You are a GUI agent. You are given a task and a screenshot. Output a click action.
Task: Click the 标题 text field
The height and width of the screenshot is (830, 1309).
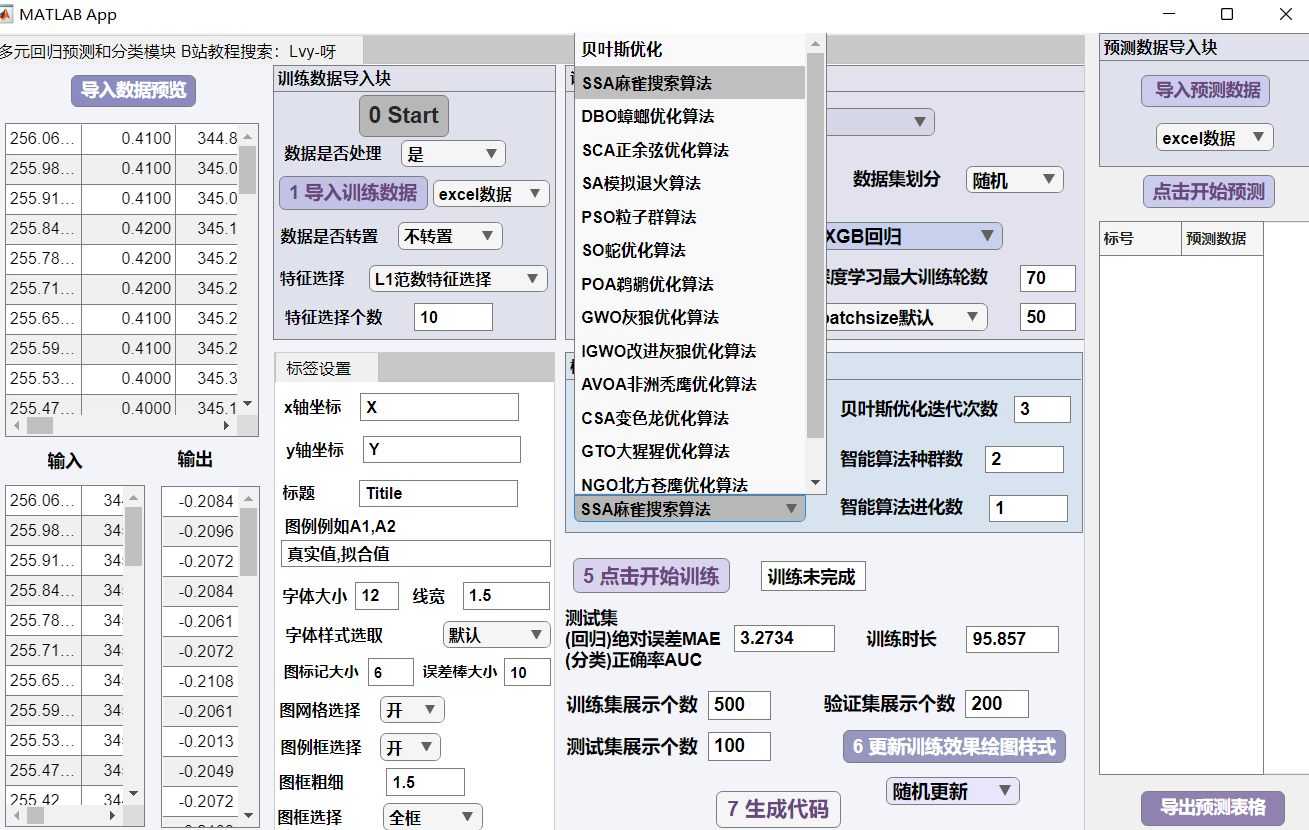pos(437,493)
